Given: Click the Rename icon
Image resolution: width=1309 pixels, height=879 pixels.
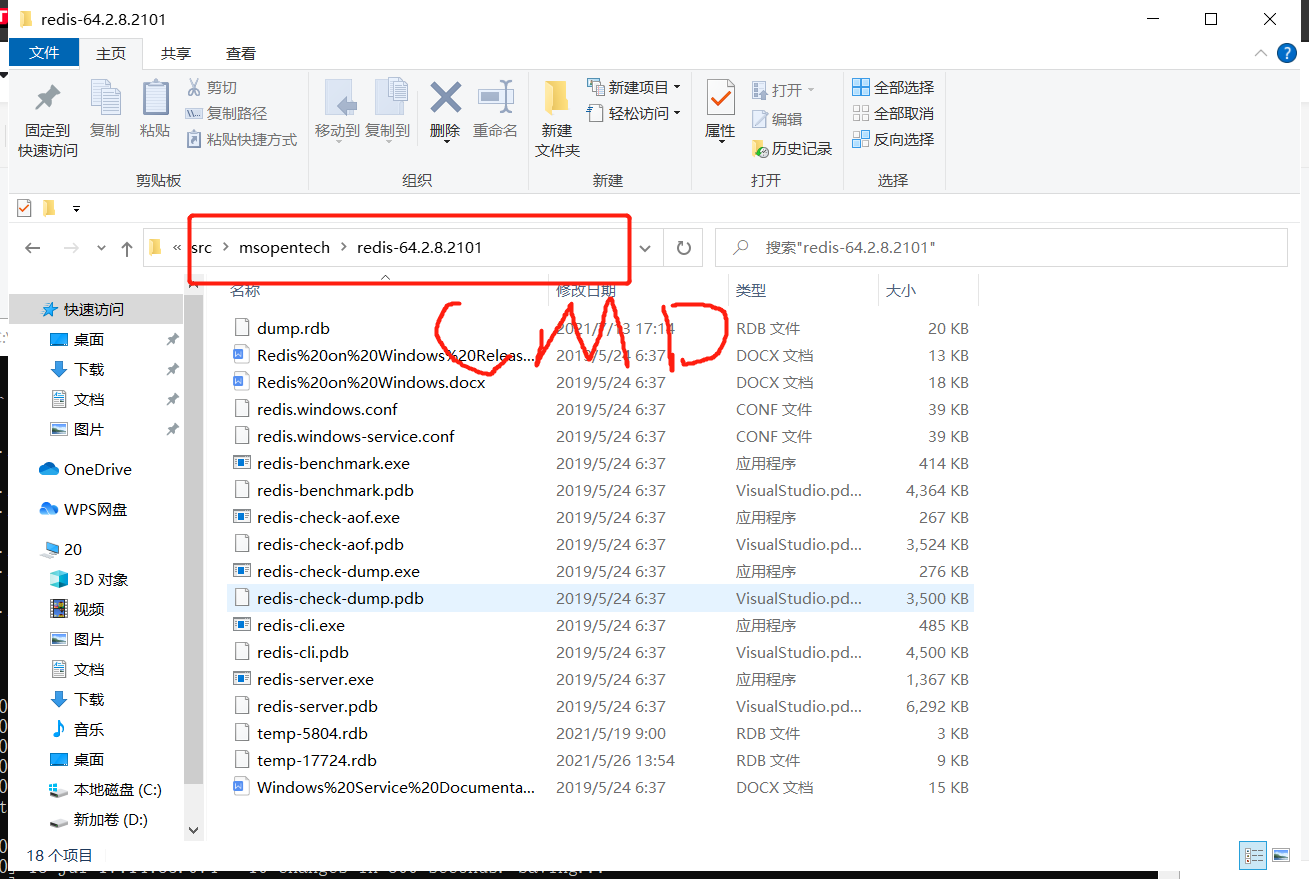Looking at the screenshot, I should [x=495, y=97].
